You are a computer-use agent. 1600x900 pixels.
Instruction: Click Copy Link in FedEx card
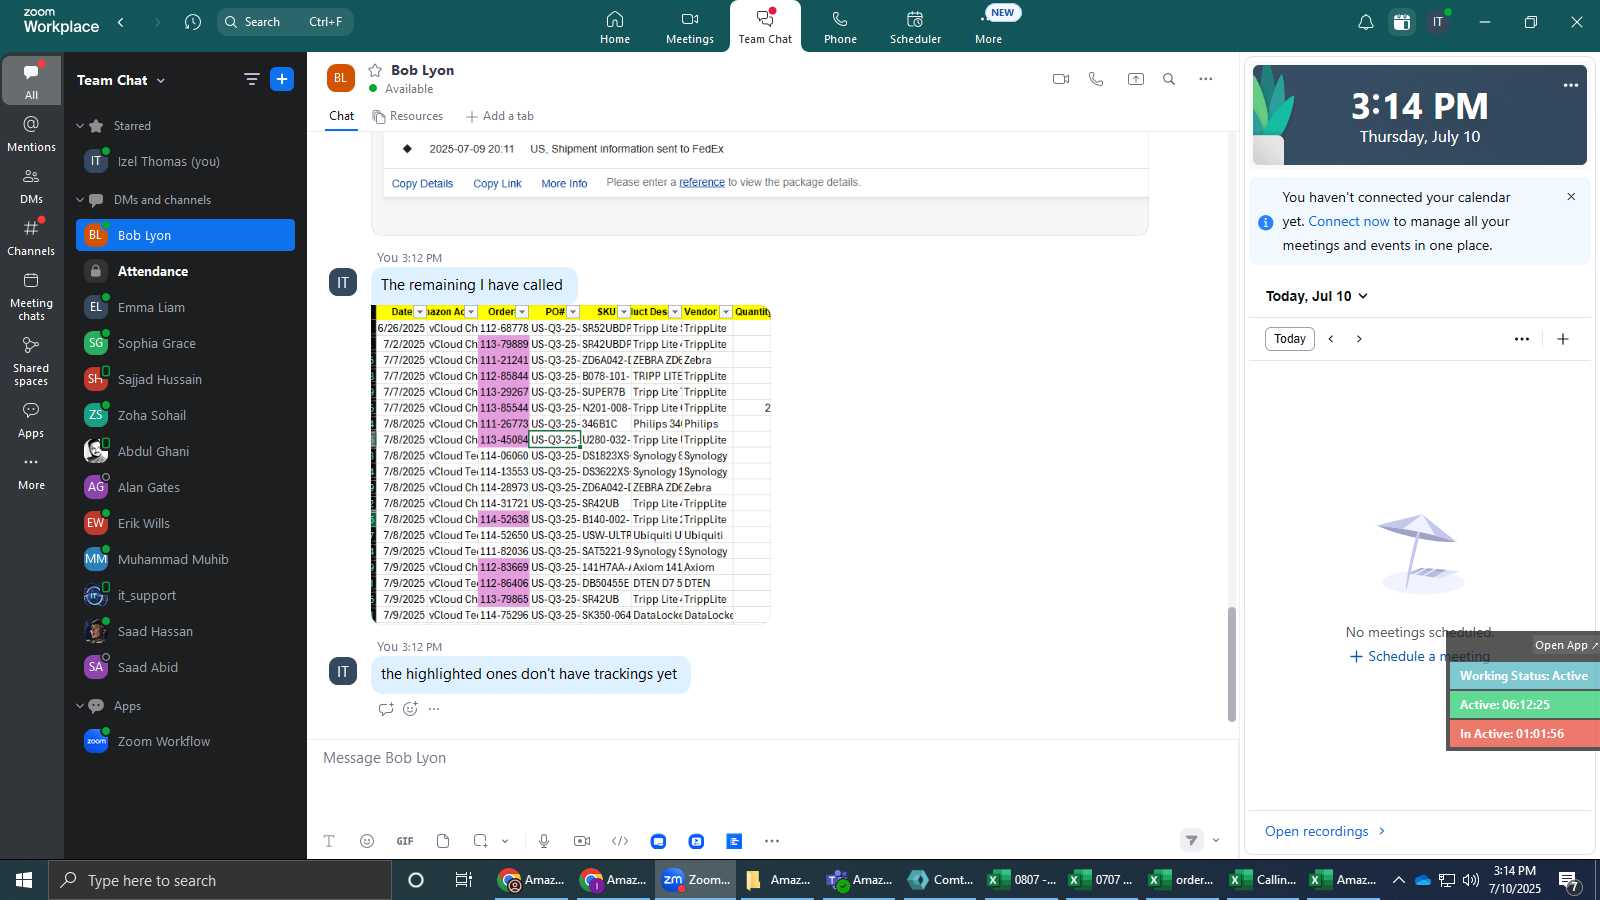point(497,184)
